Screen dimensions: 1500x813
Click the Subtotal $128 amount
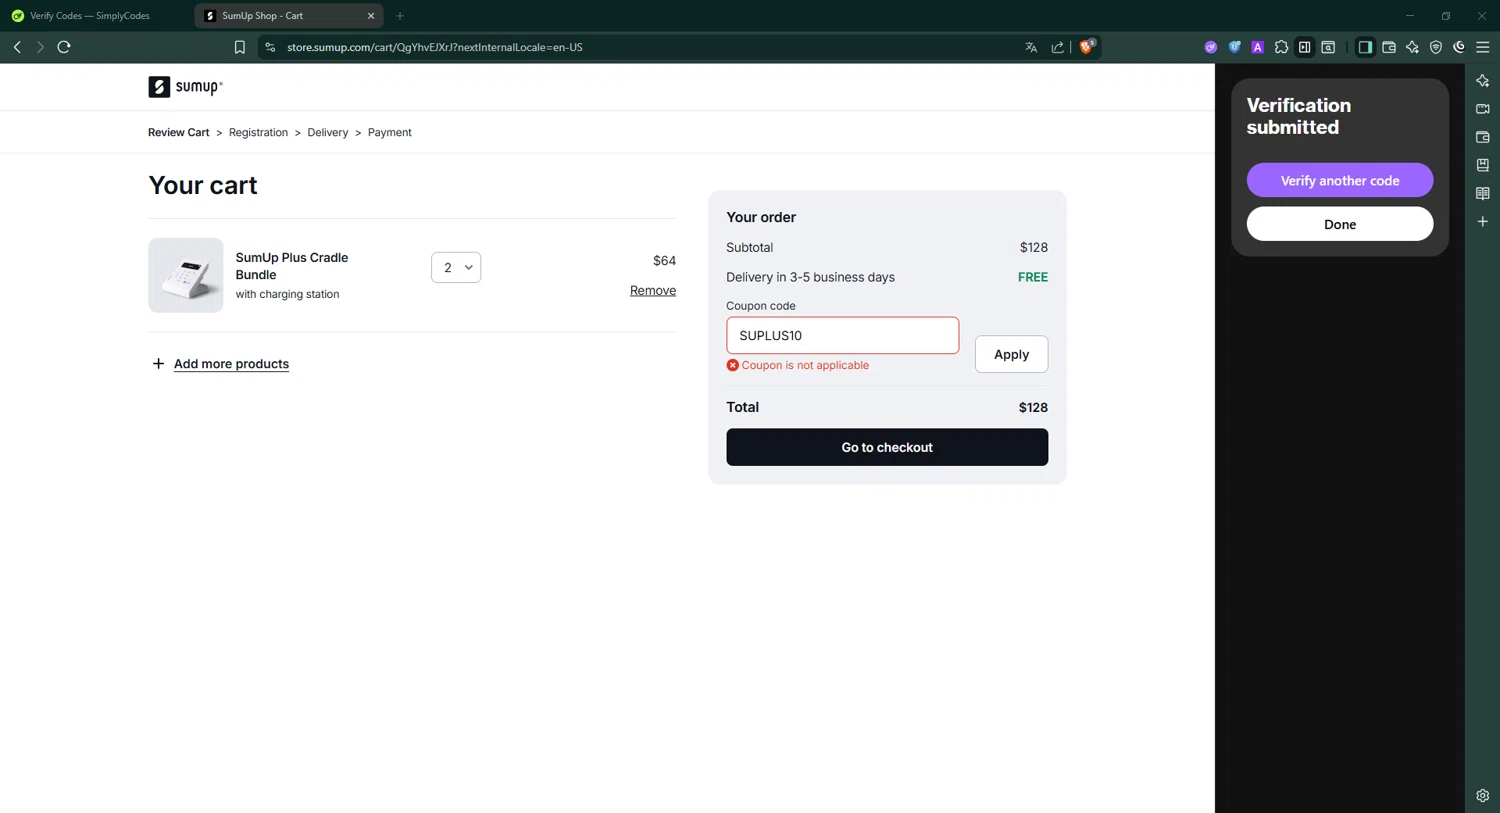pos(1034,247)
